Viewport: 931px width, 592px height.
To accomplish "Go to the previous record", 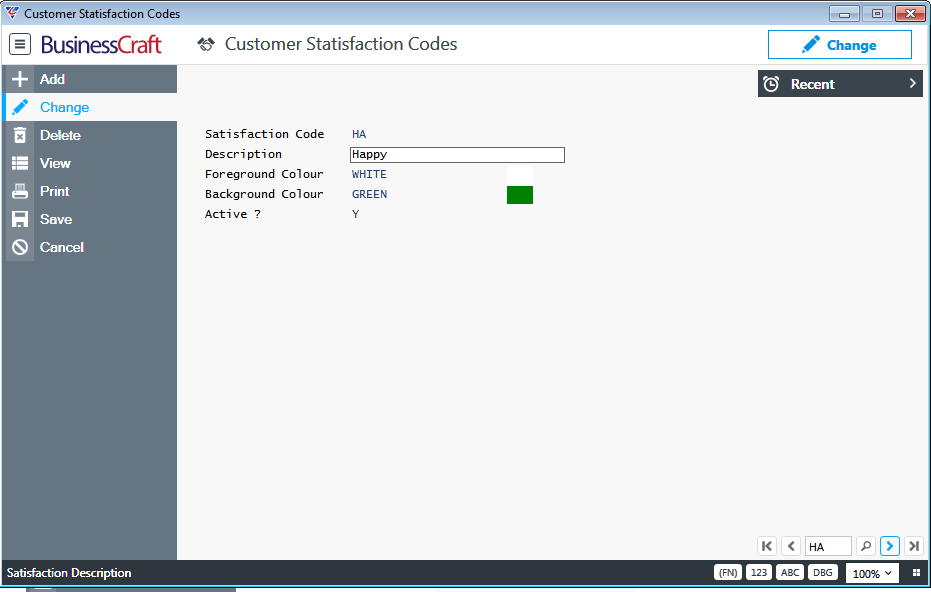I will tap(791, 546).
